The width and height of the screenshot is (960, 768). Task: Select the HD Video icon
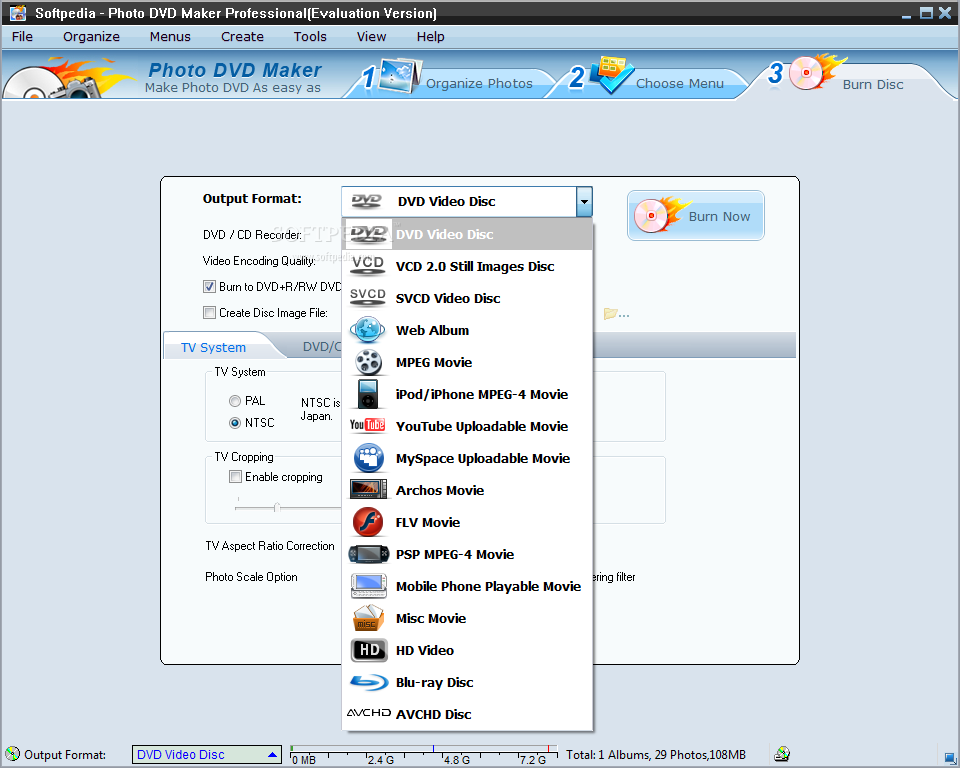pyautogui.click(x=369, y=650)
